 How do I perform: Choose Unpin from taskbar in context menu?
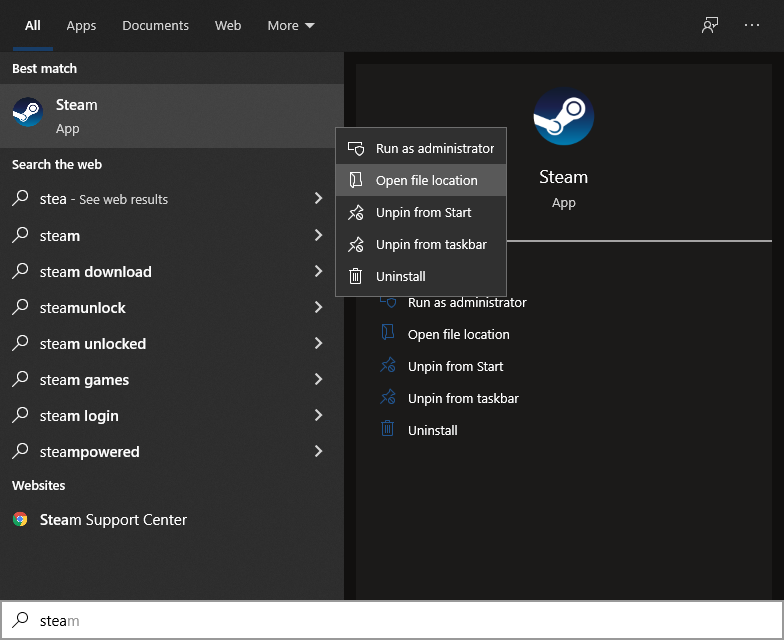click(x=431, y=244)
